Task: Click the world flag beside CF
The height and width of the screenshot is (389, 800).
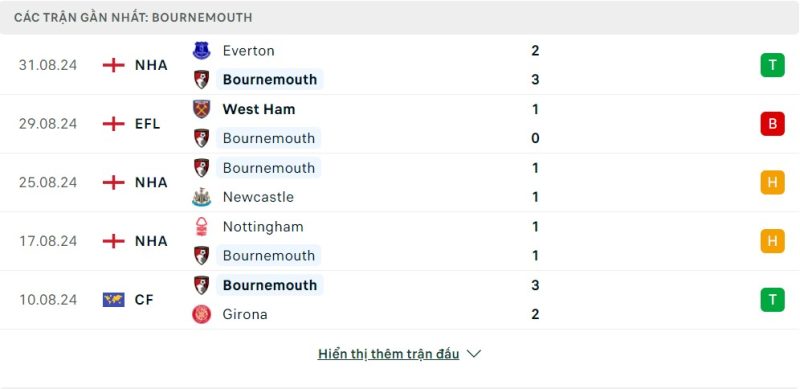Action: [113, 300]
